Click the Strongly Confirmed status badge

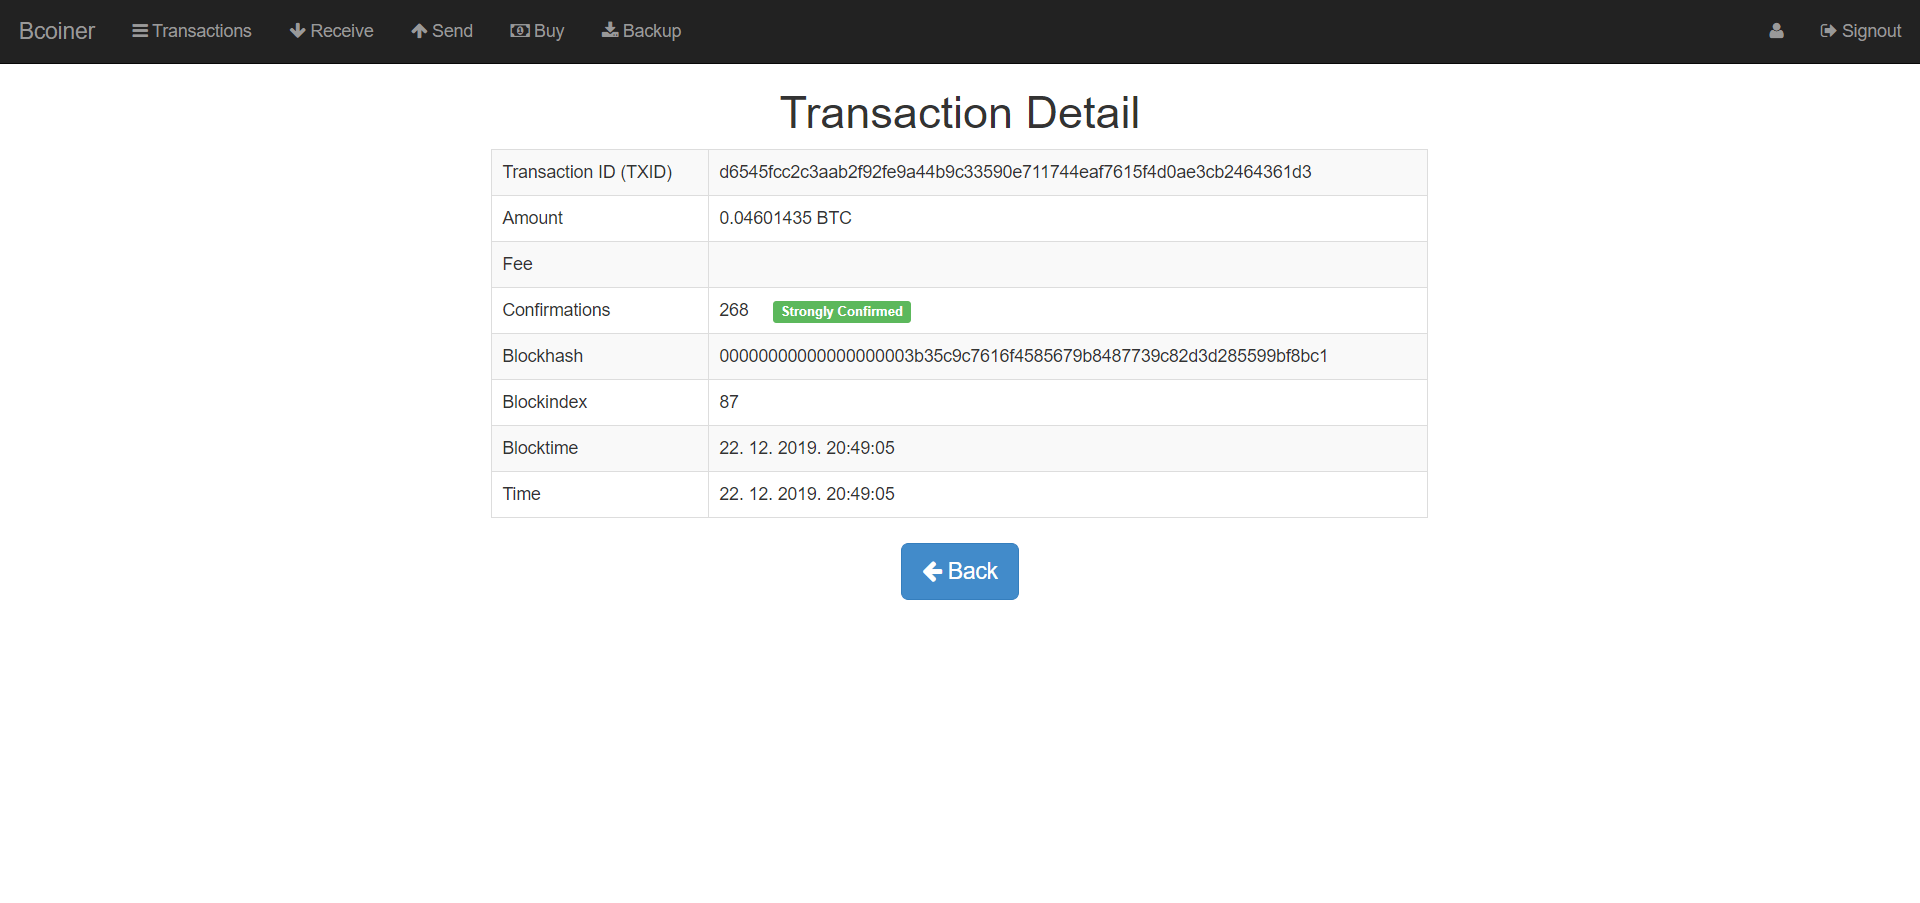click(x=841, y=311)
